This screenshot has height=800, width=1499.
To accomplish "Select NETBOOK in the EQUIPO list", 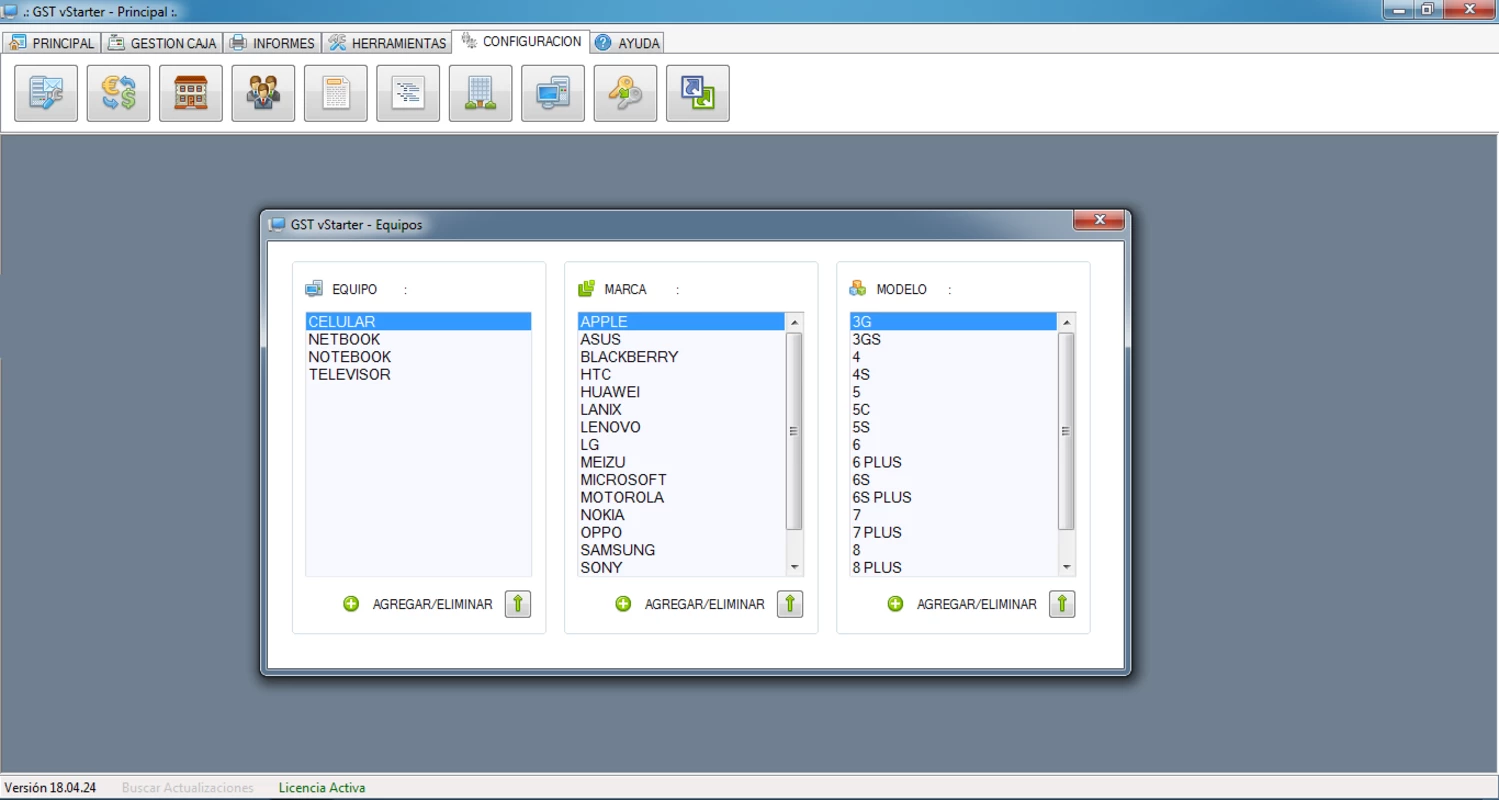I will pos(418,340).
